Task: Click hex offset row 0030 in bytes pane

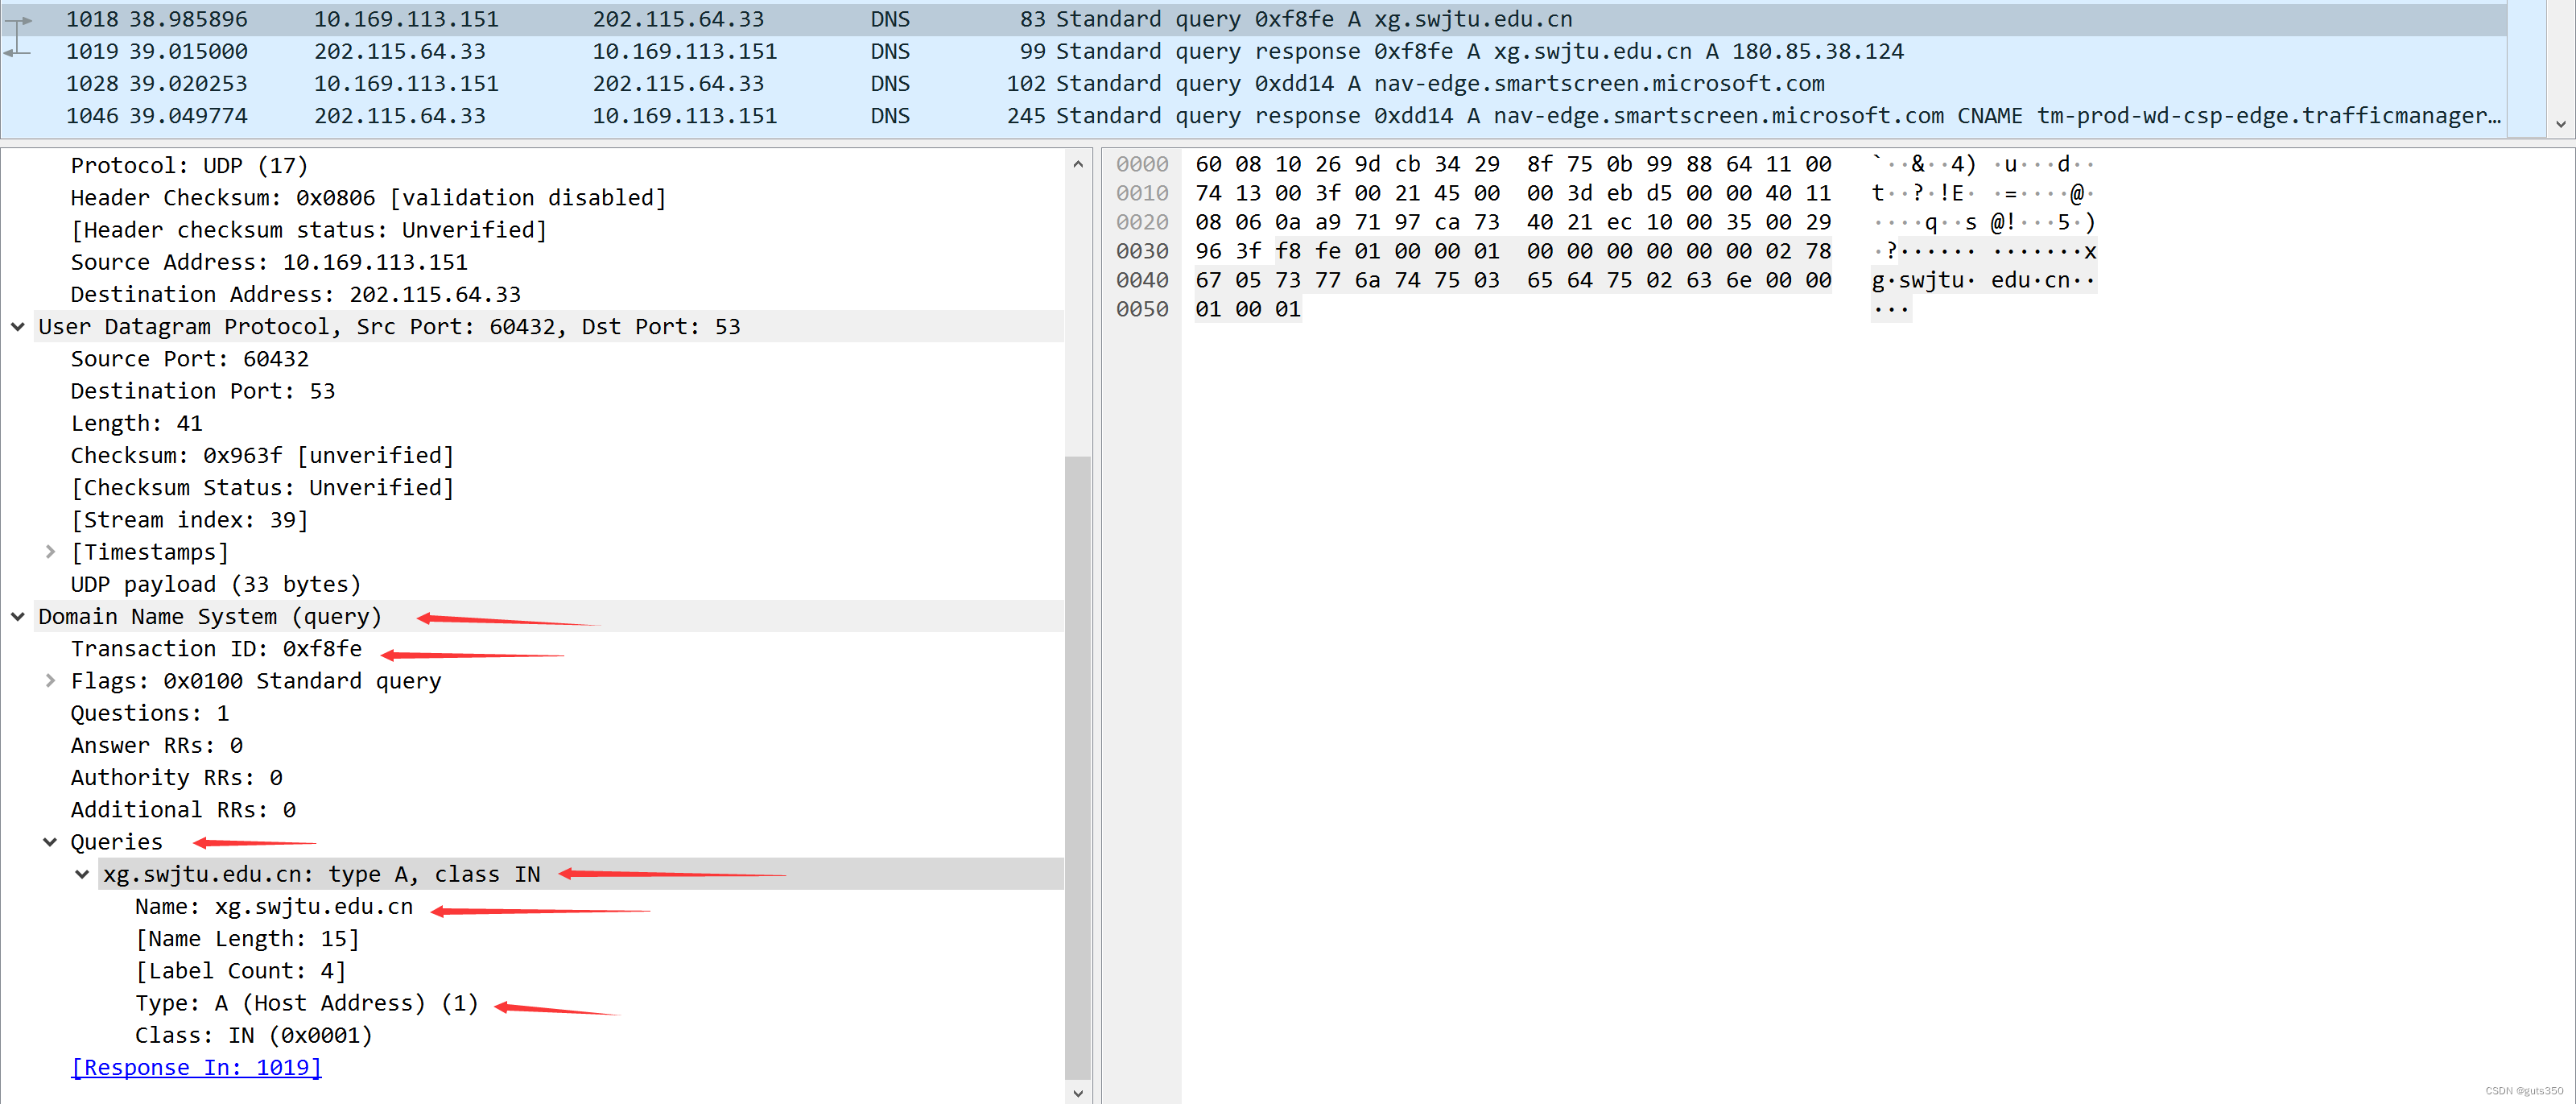Action: point(1142,251)
